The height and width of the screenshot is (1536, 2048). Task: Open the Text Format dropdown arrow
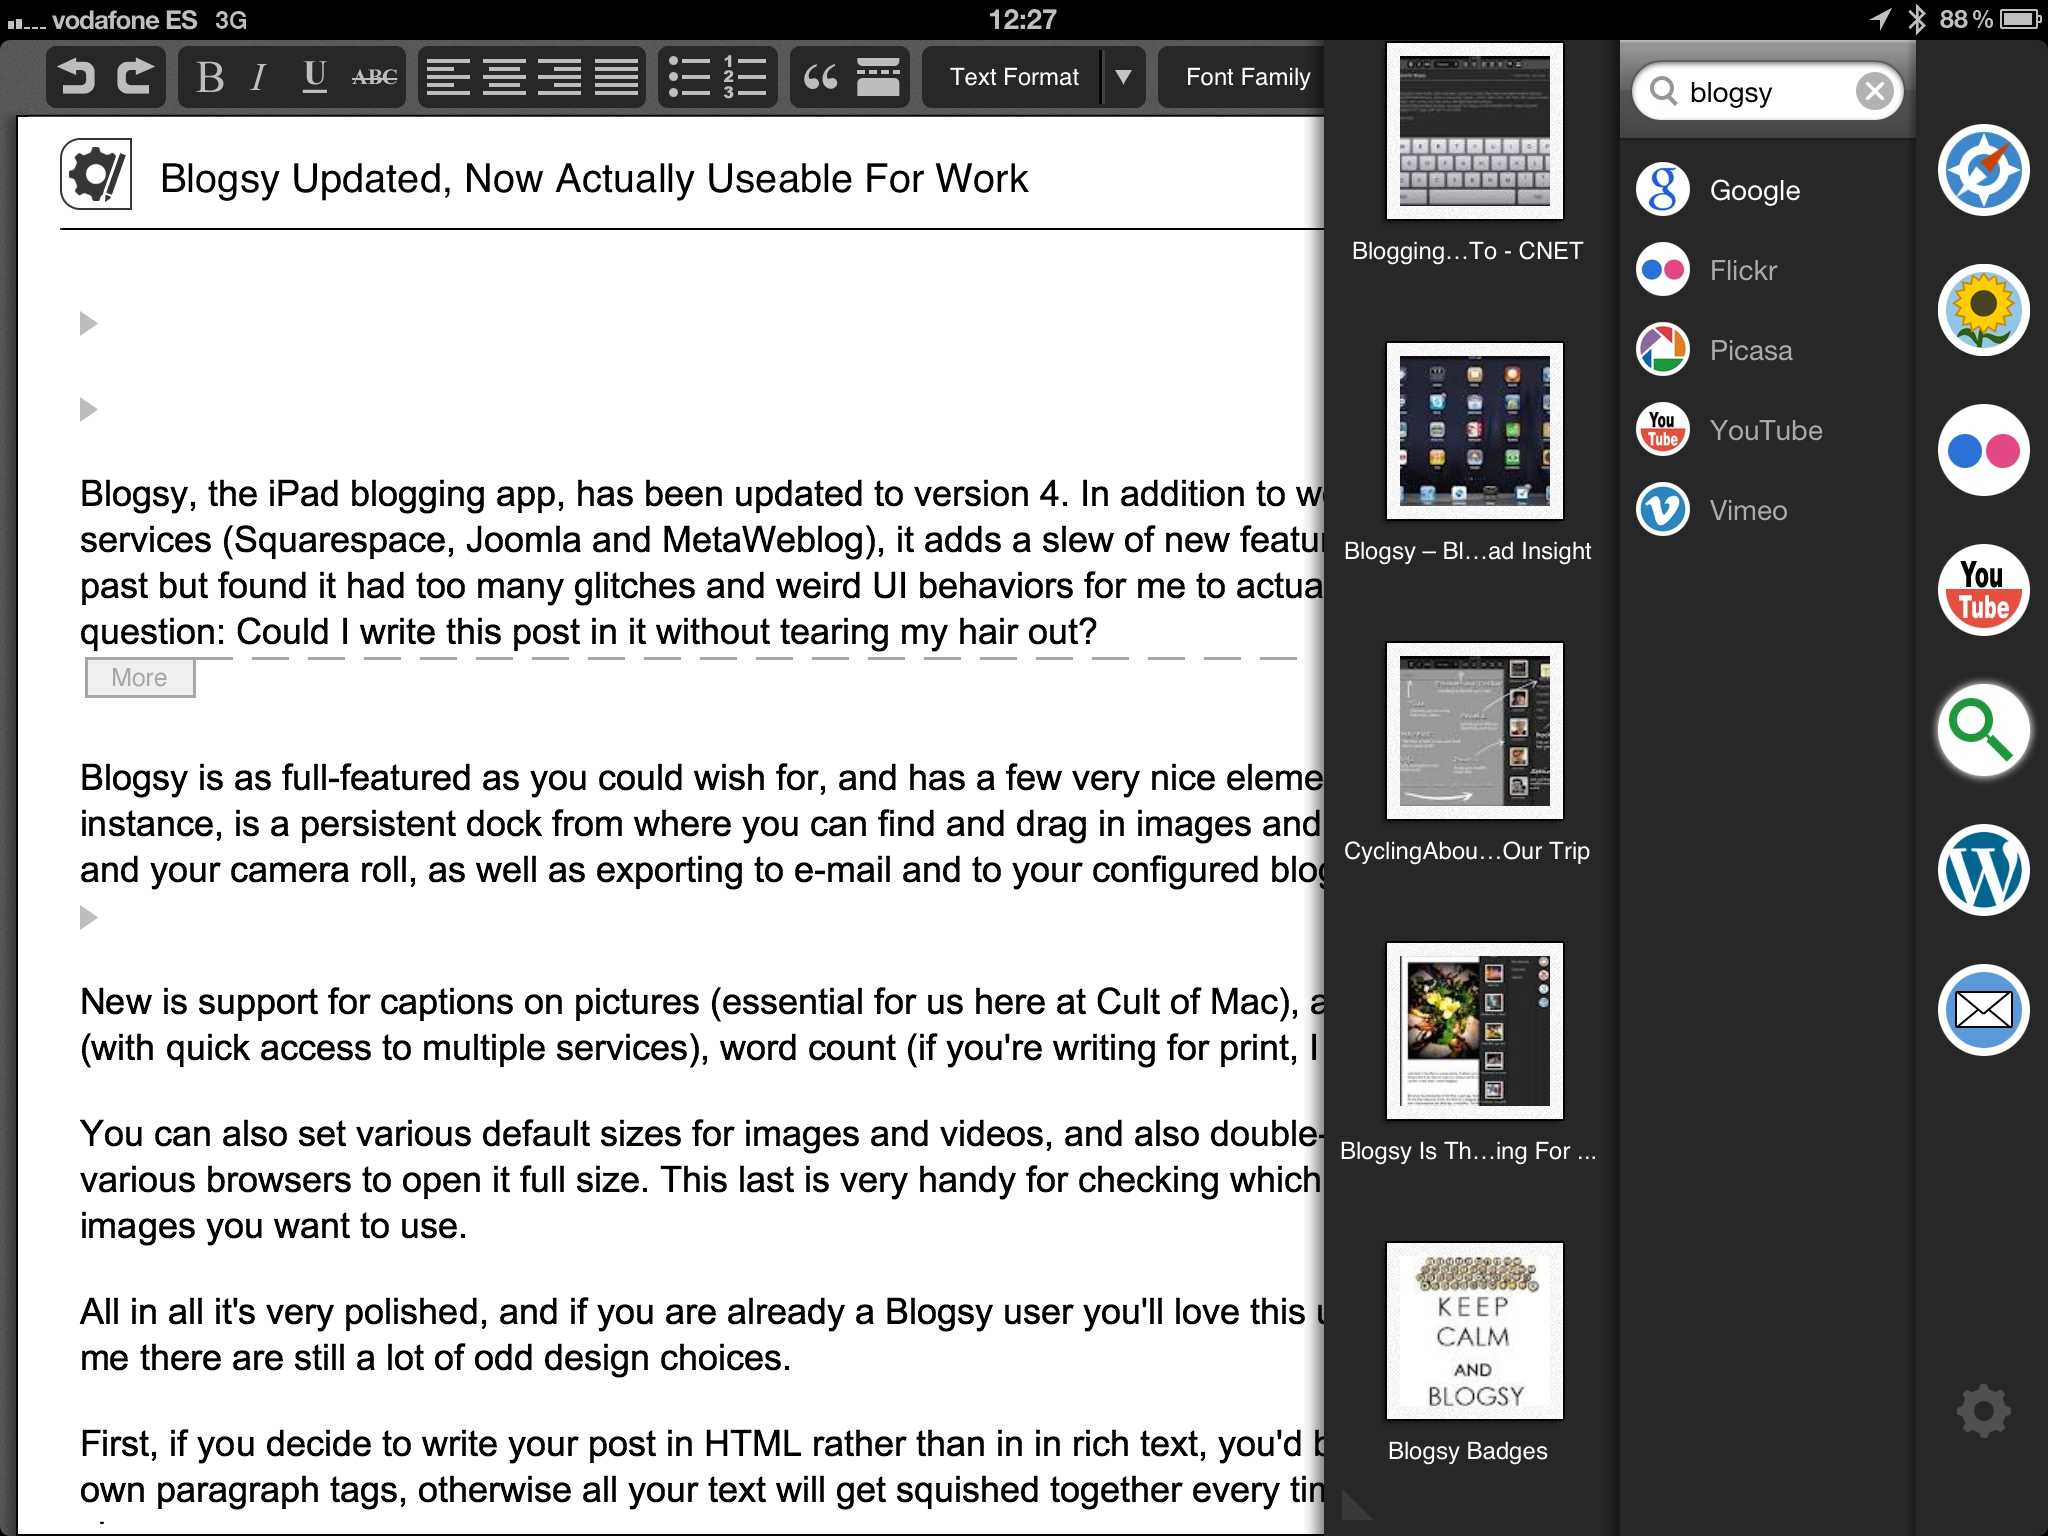(x=1123, y=77)
